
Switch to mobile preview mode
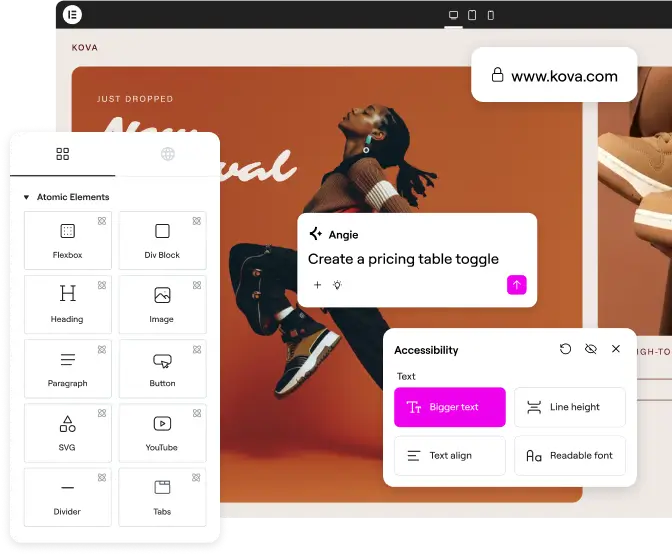tap(490, 15)
